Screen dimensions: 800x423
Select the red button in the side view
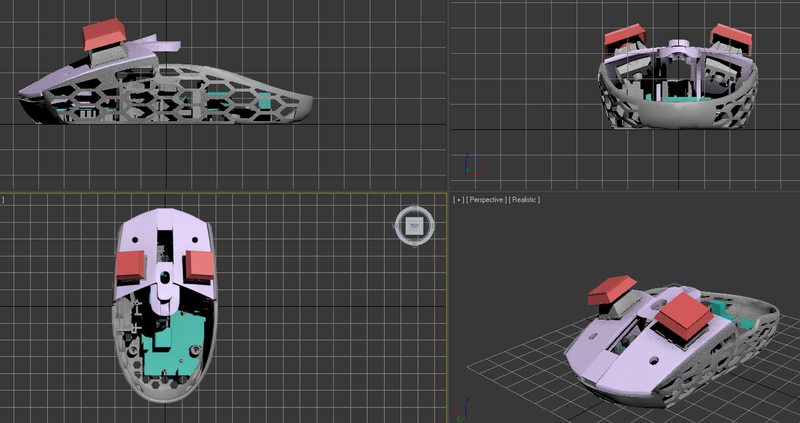(x=103, y=36)
